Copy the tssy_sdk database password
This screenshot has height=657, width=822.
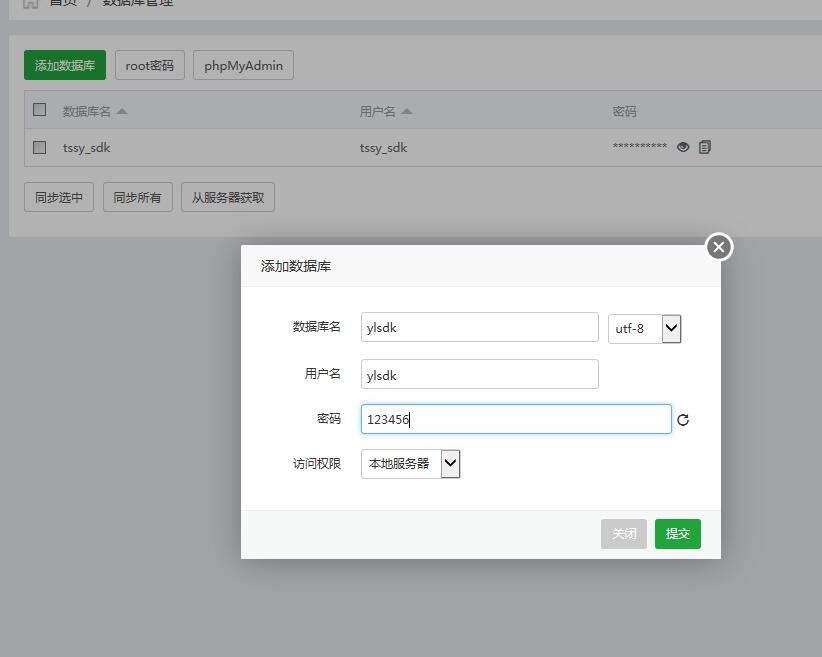point(705,147)
